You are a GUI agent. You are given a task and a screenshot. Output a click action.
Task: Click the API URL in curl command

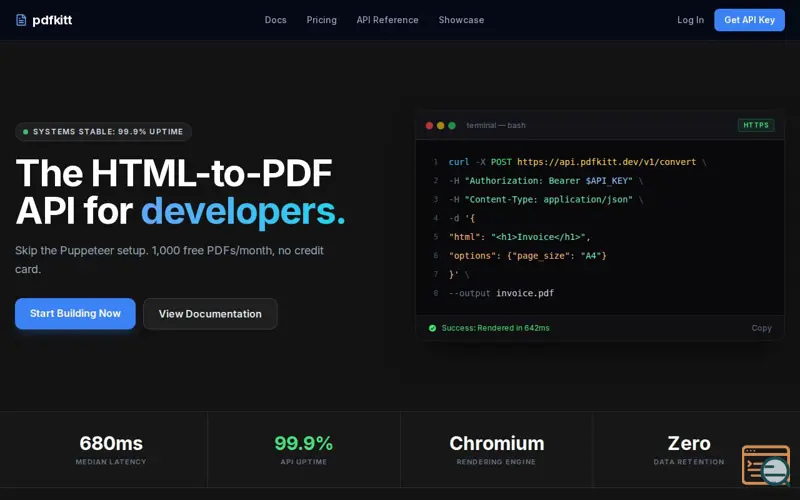pos(606,162)
